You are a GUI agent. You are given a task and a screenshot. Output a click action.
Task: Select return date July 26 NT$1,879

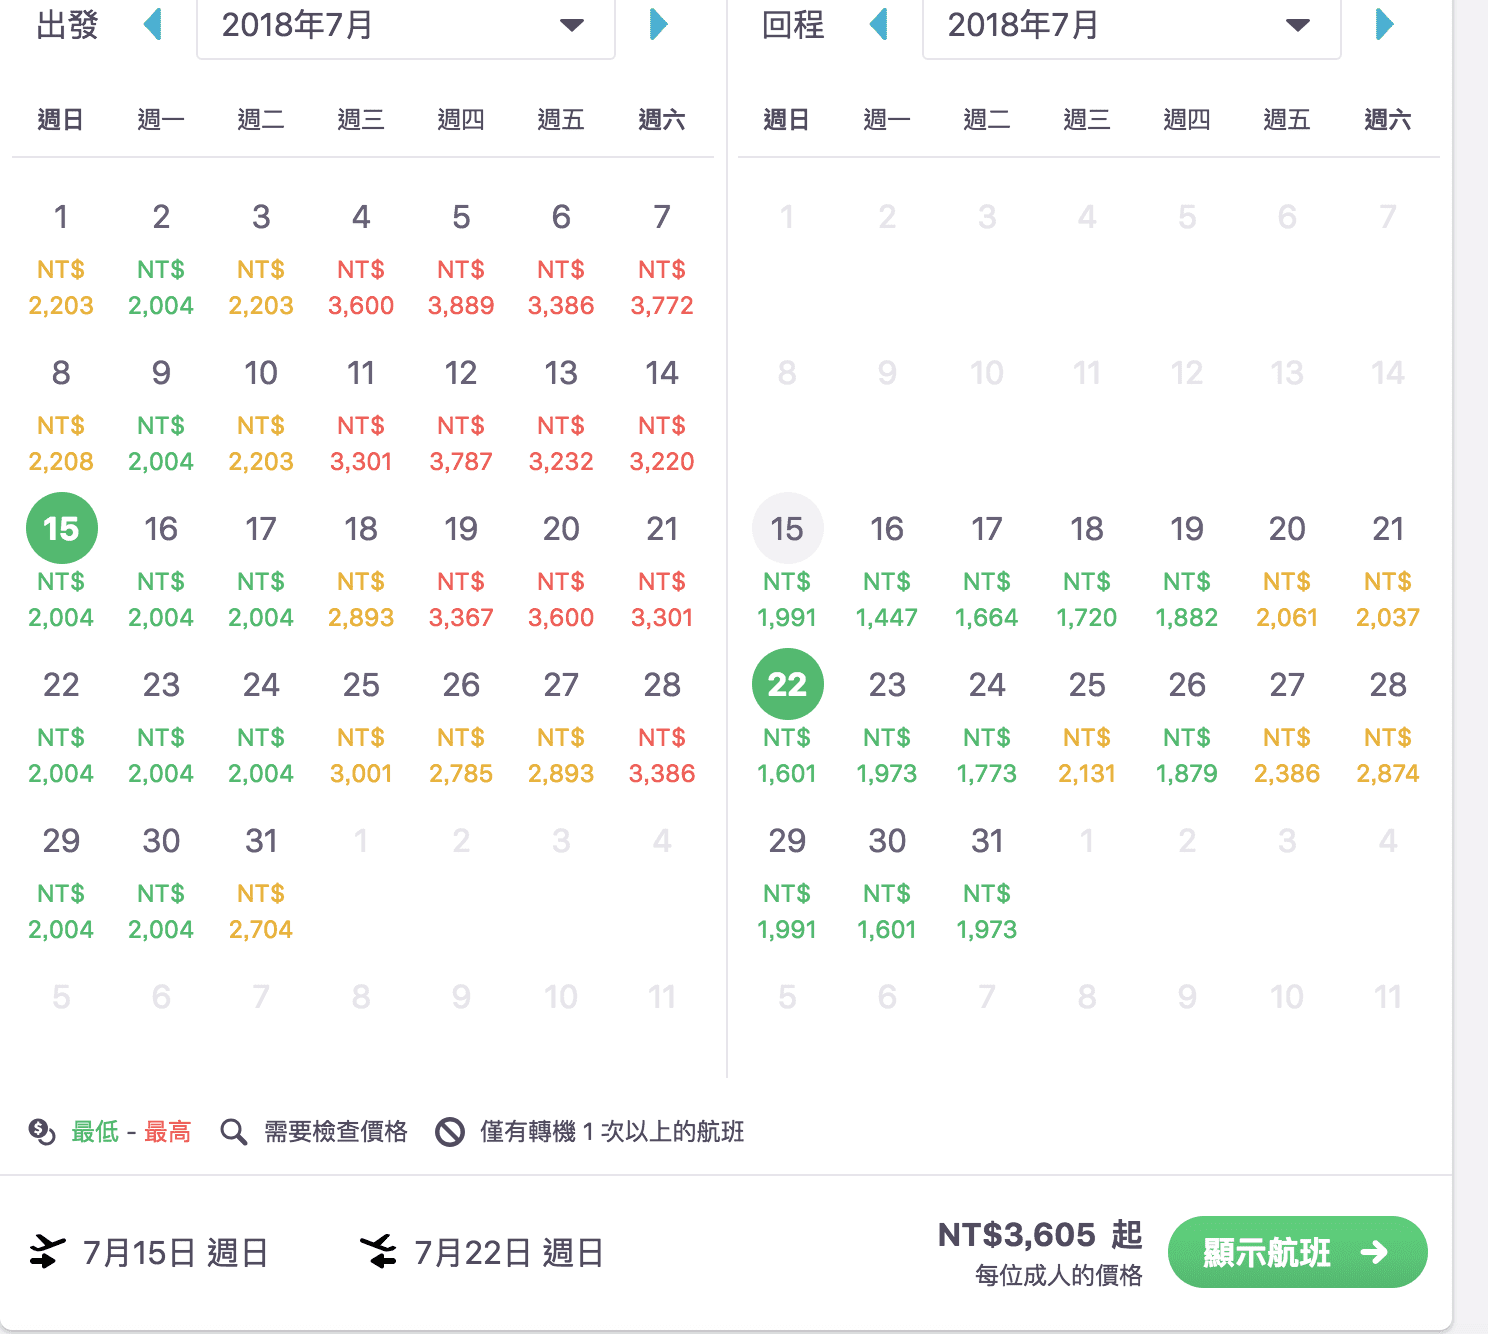click(1187, 728)
